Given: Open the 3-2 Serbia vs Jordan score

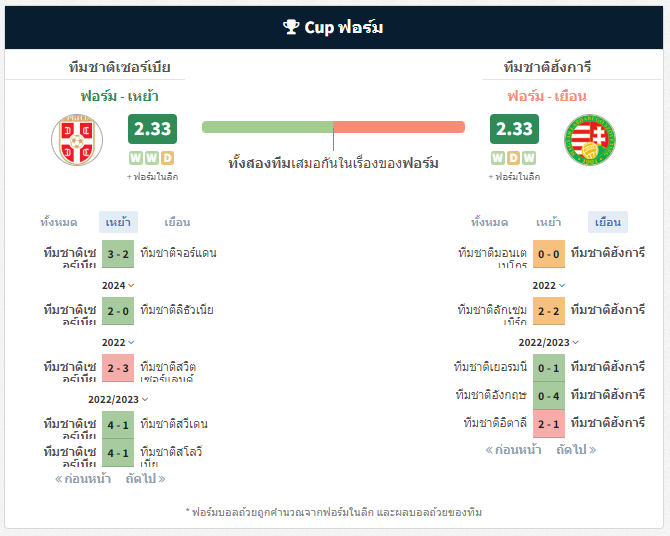Looking at the screenshot, I should click(118, 254).
